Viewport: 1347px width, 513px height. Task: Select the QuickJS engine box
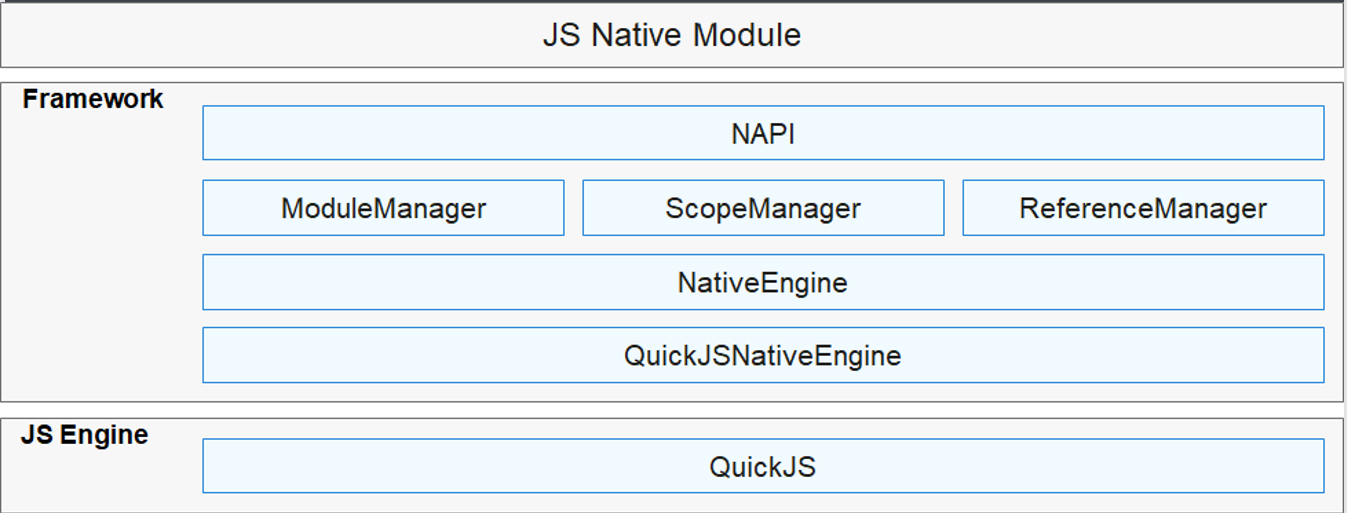coord(763,466)
